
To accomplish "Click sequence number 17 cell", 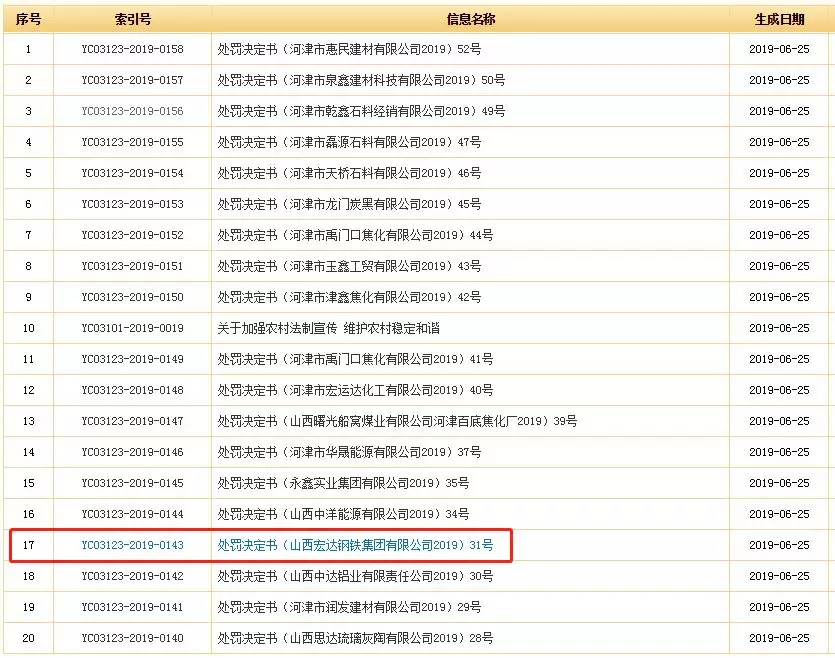I will coord(28,545).
